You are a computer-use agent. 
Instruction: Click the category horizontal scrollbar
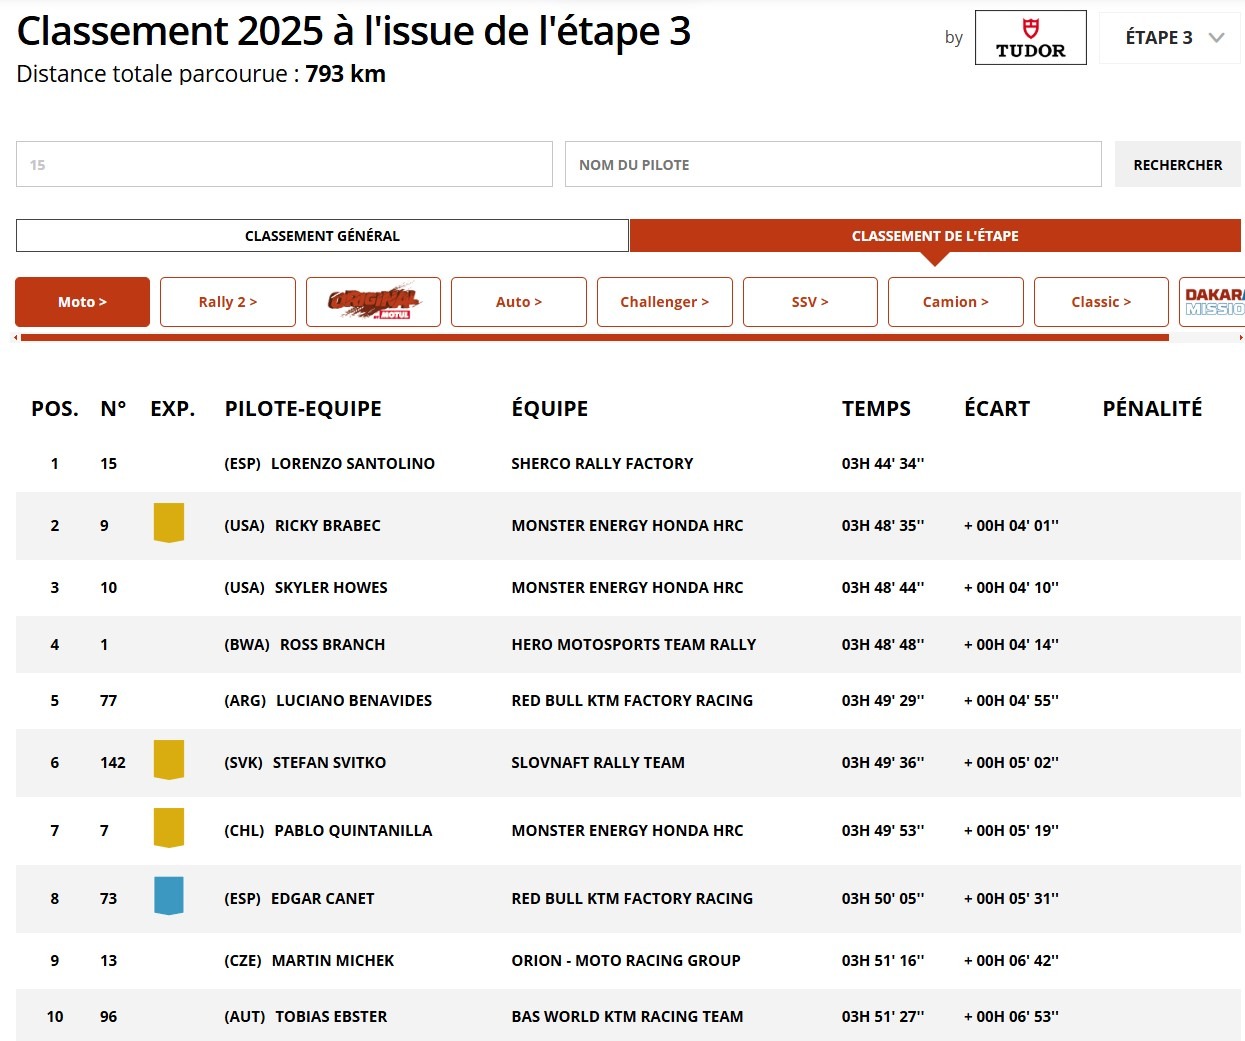(x=594, y=338)
